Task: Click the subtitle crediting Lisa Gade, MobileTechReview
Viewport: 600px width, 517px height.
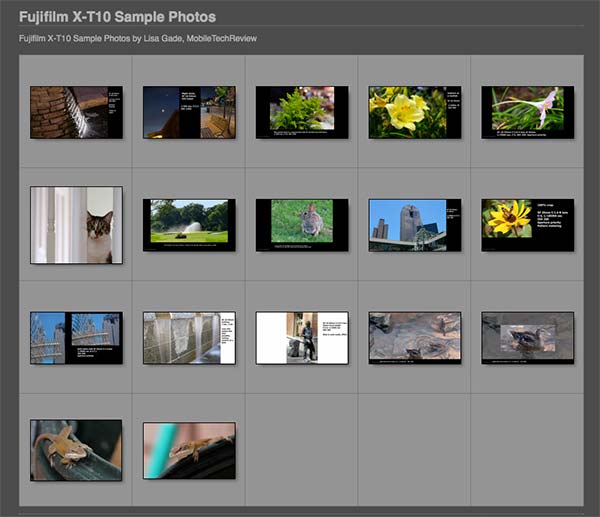Action: click(x=138, y=38)
